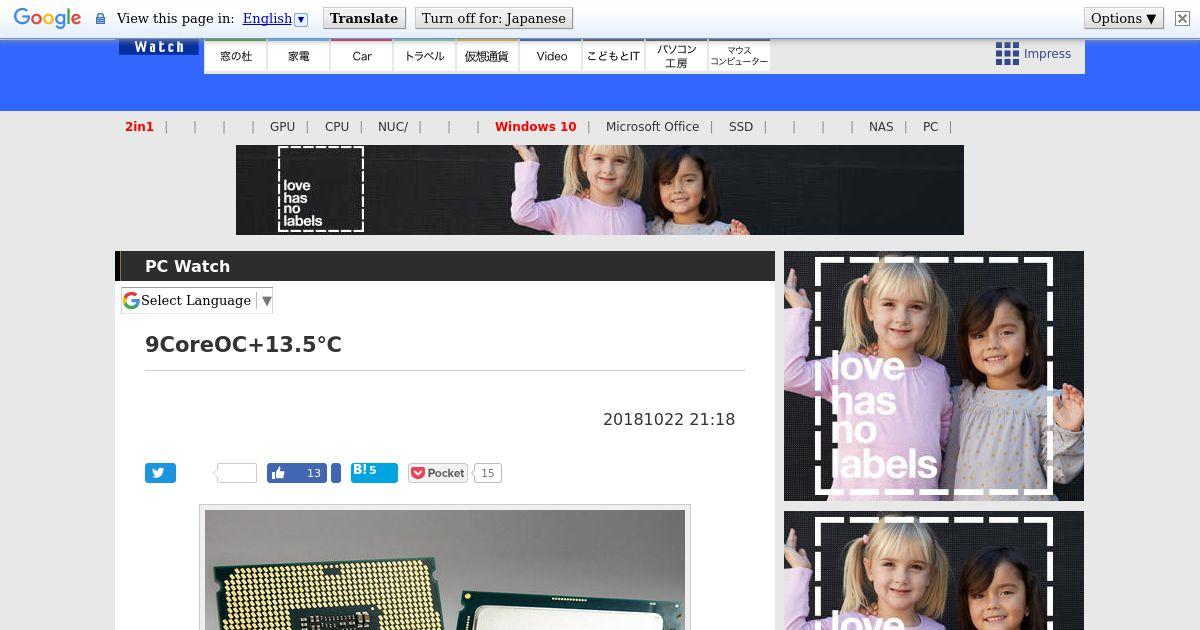Screen dimensions: 1200x630
Task: Open the NUC/ topic link
Action: 393,127
